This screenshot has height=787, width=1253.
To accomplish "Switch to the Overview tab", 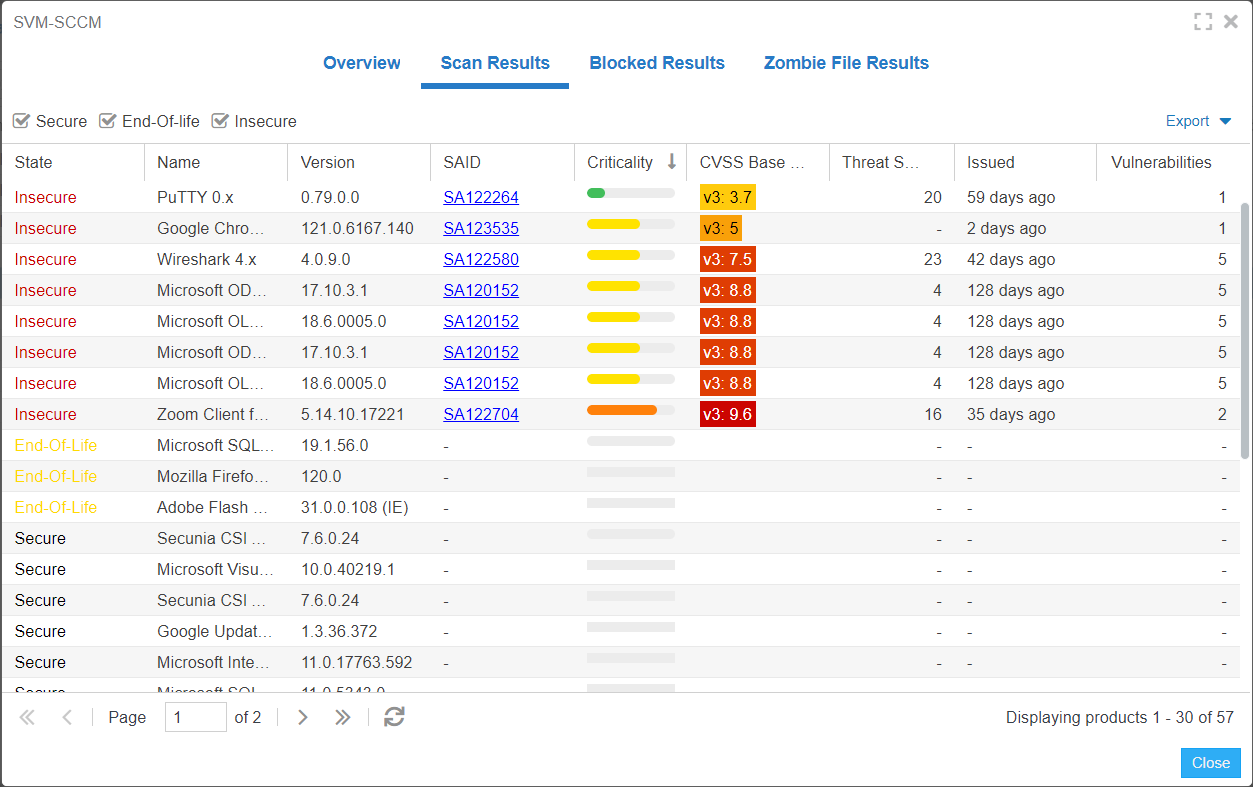I will tap(361, 63).
